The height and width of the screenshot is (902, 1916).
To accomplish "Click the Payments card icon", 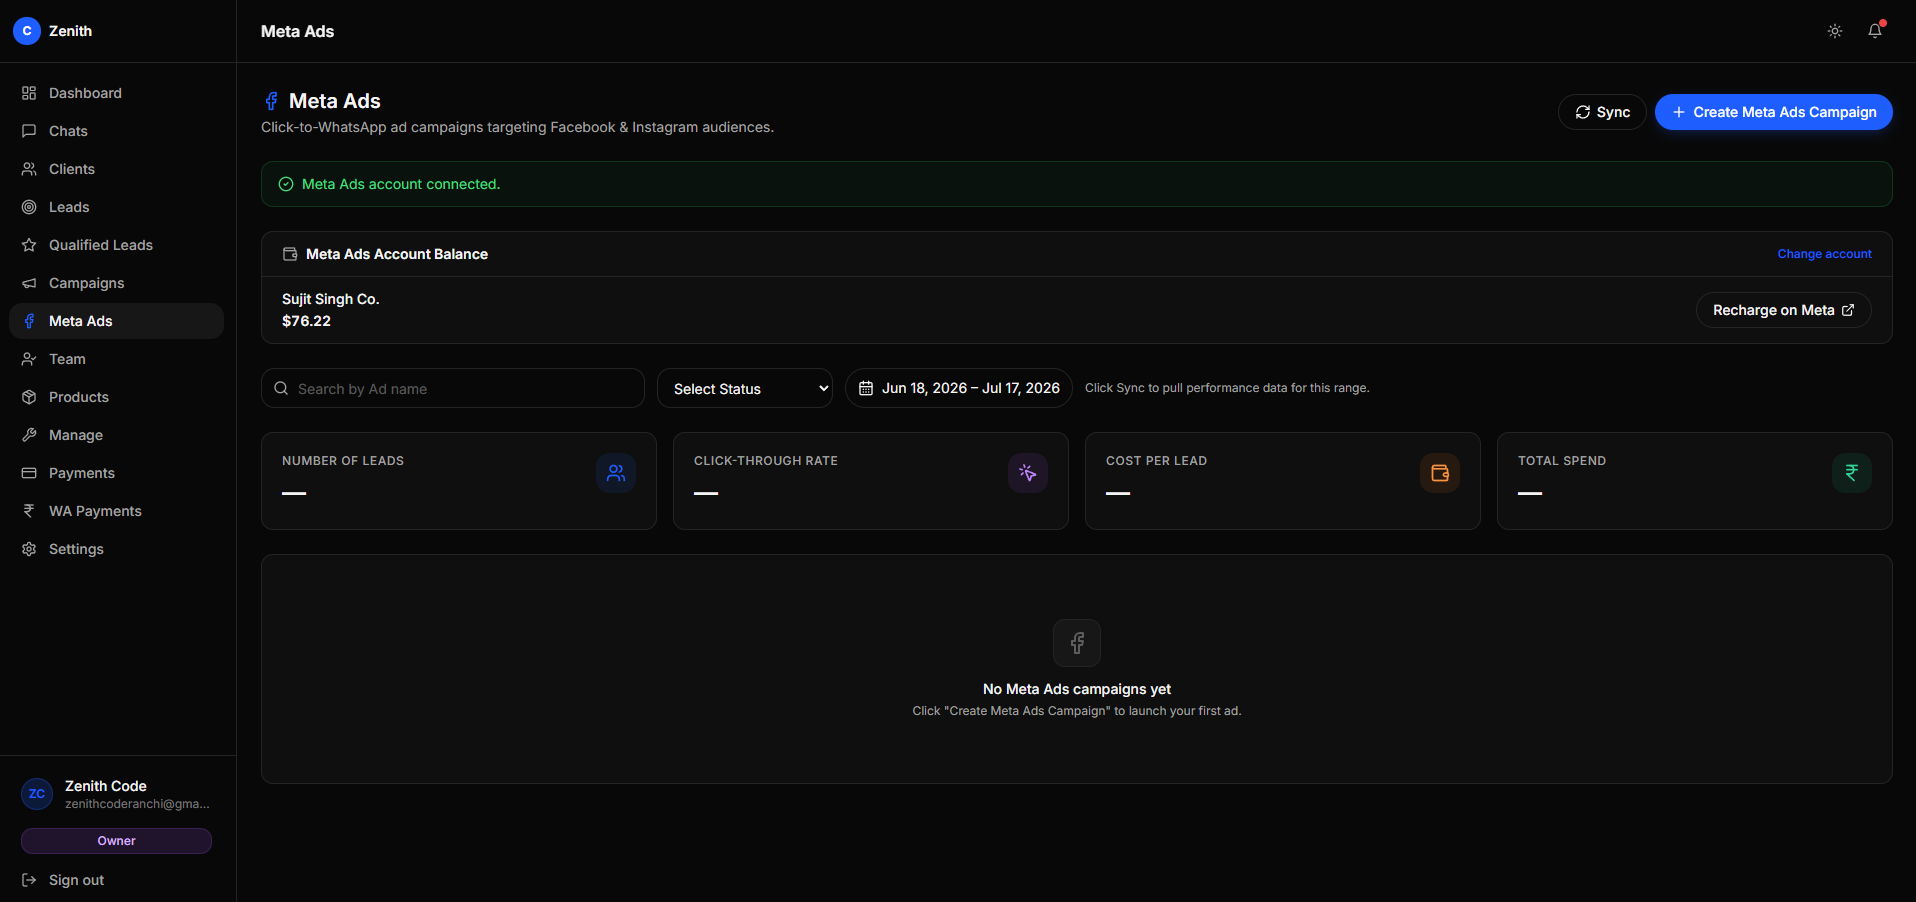I will (x=29, y=473).
